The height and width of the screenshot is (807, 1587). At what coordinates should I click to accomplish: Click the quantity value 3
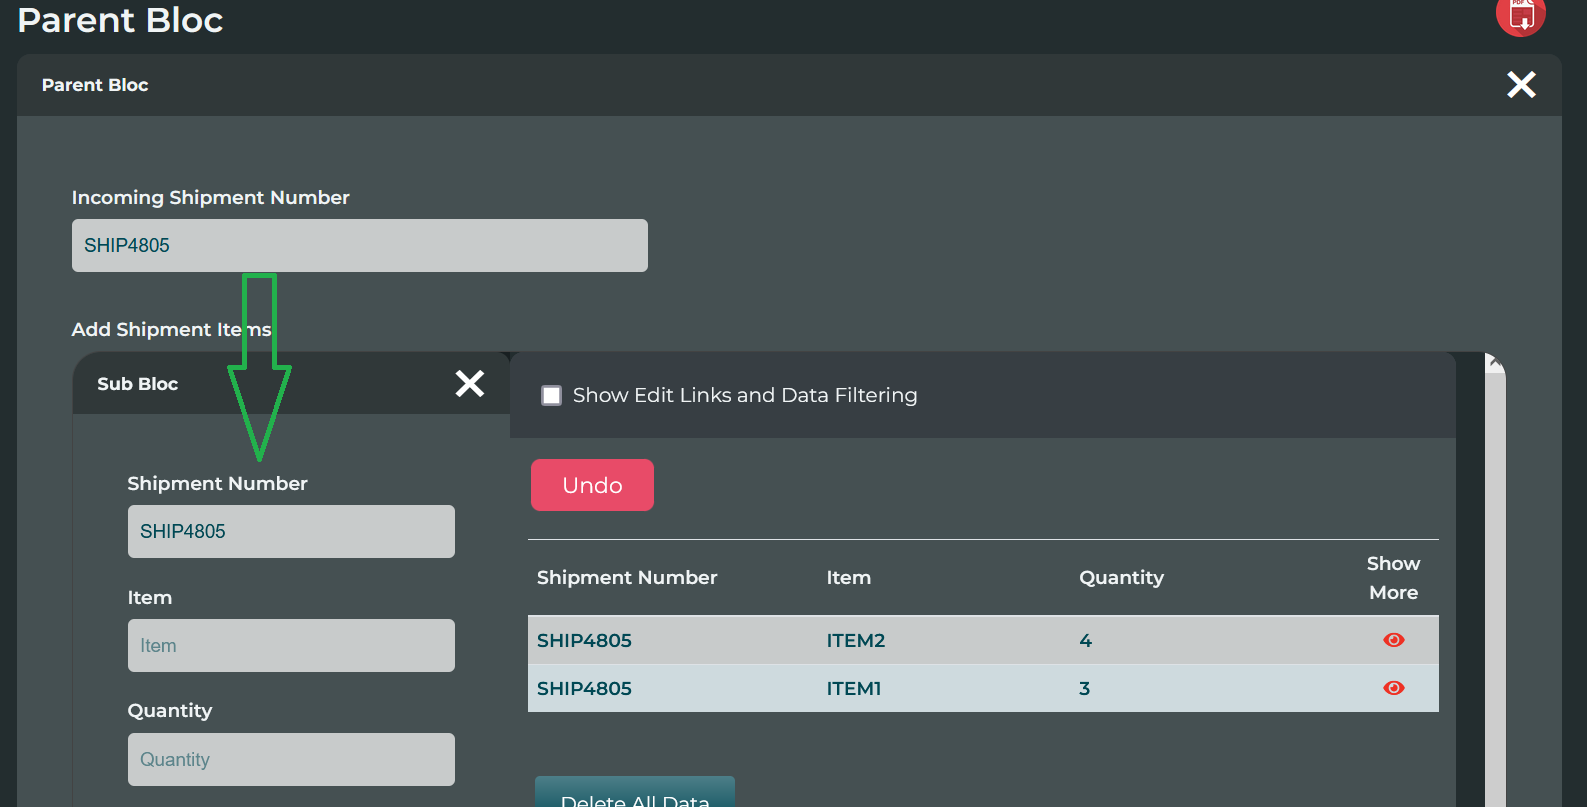pos(1085,688)
